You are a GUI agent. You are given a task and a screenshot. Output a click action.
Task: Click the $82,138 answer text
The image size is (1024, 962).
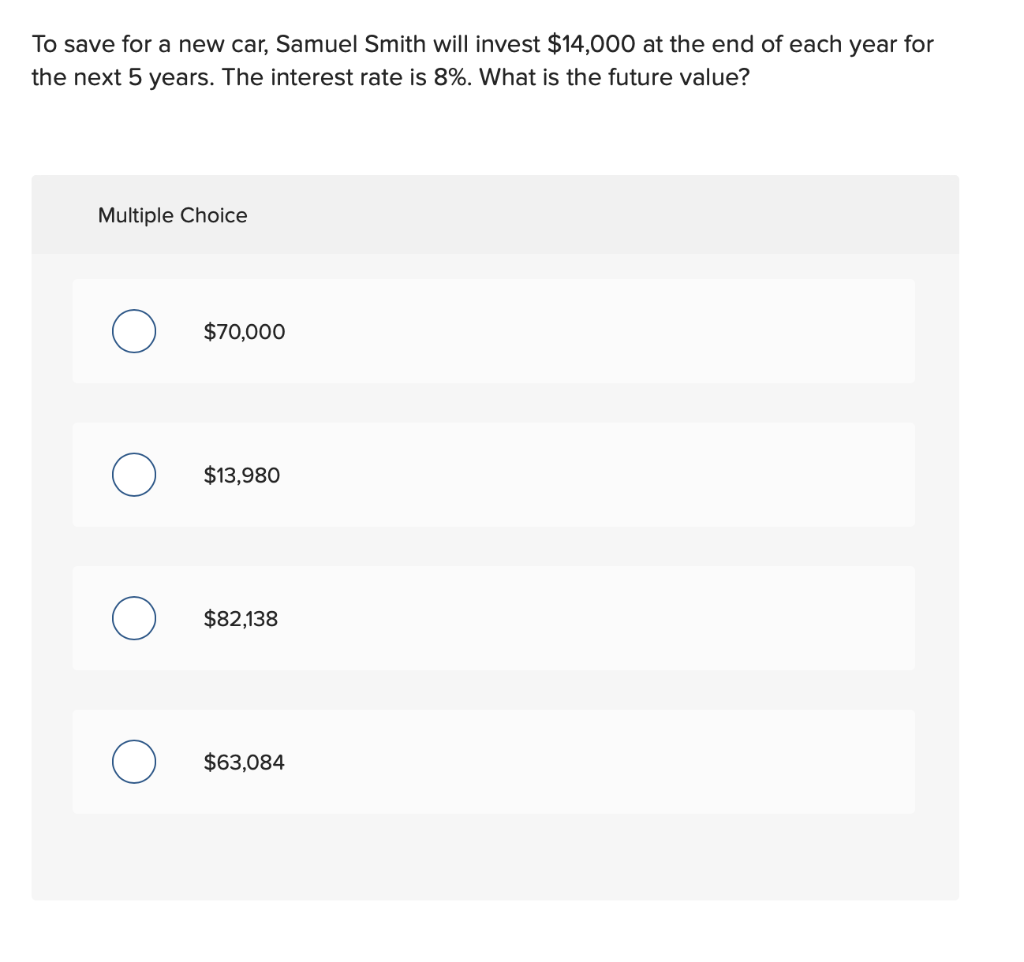click(x=241, y=619)
